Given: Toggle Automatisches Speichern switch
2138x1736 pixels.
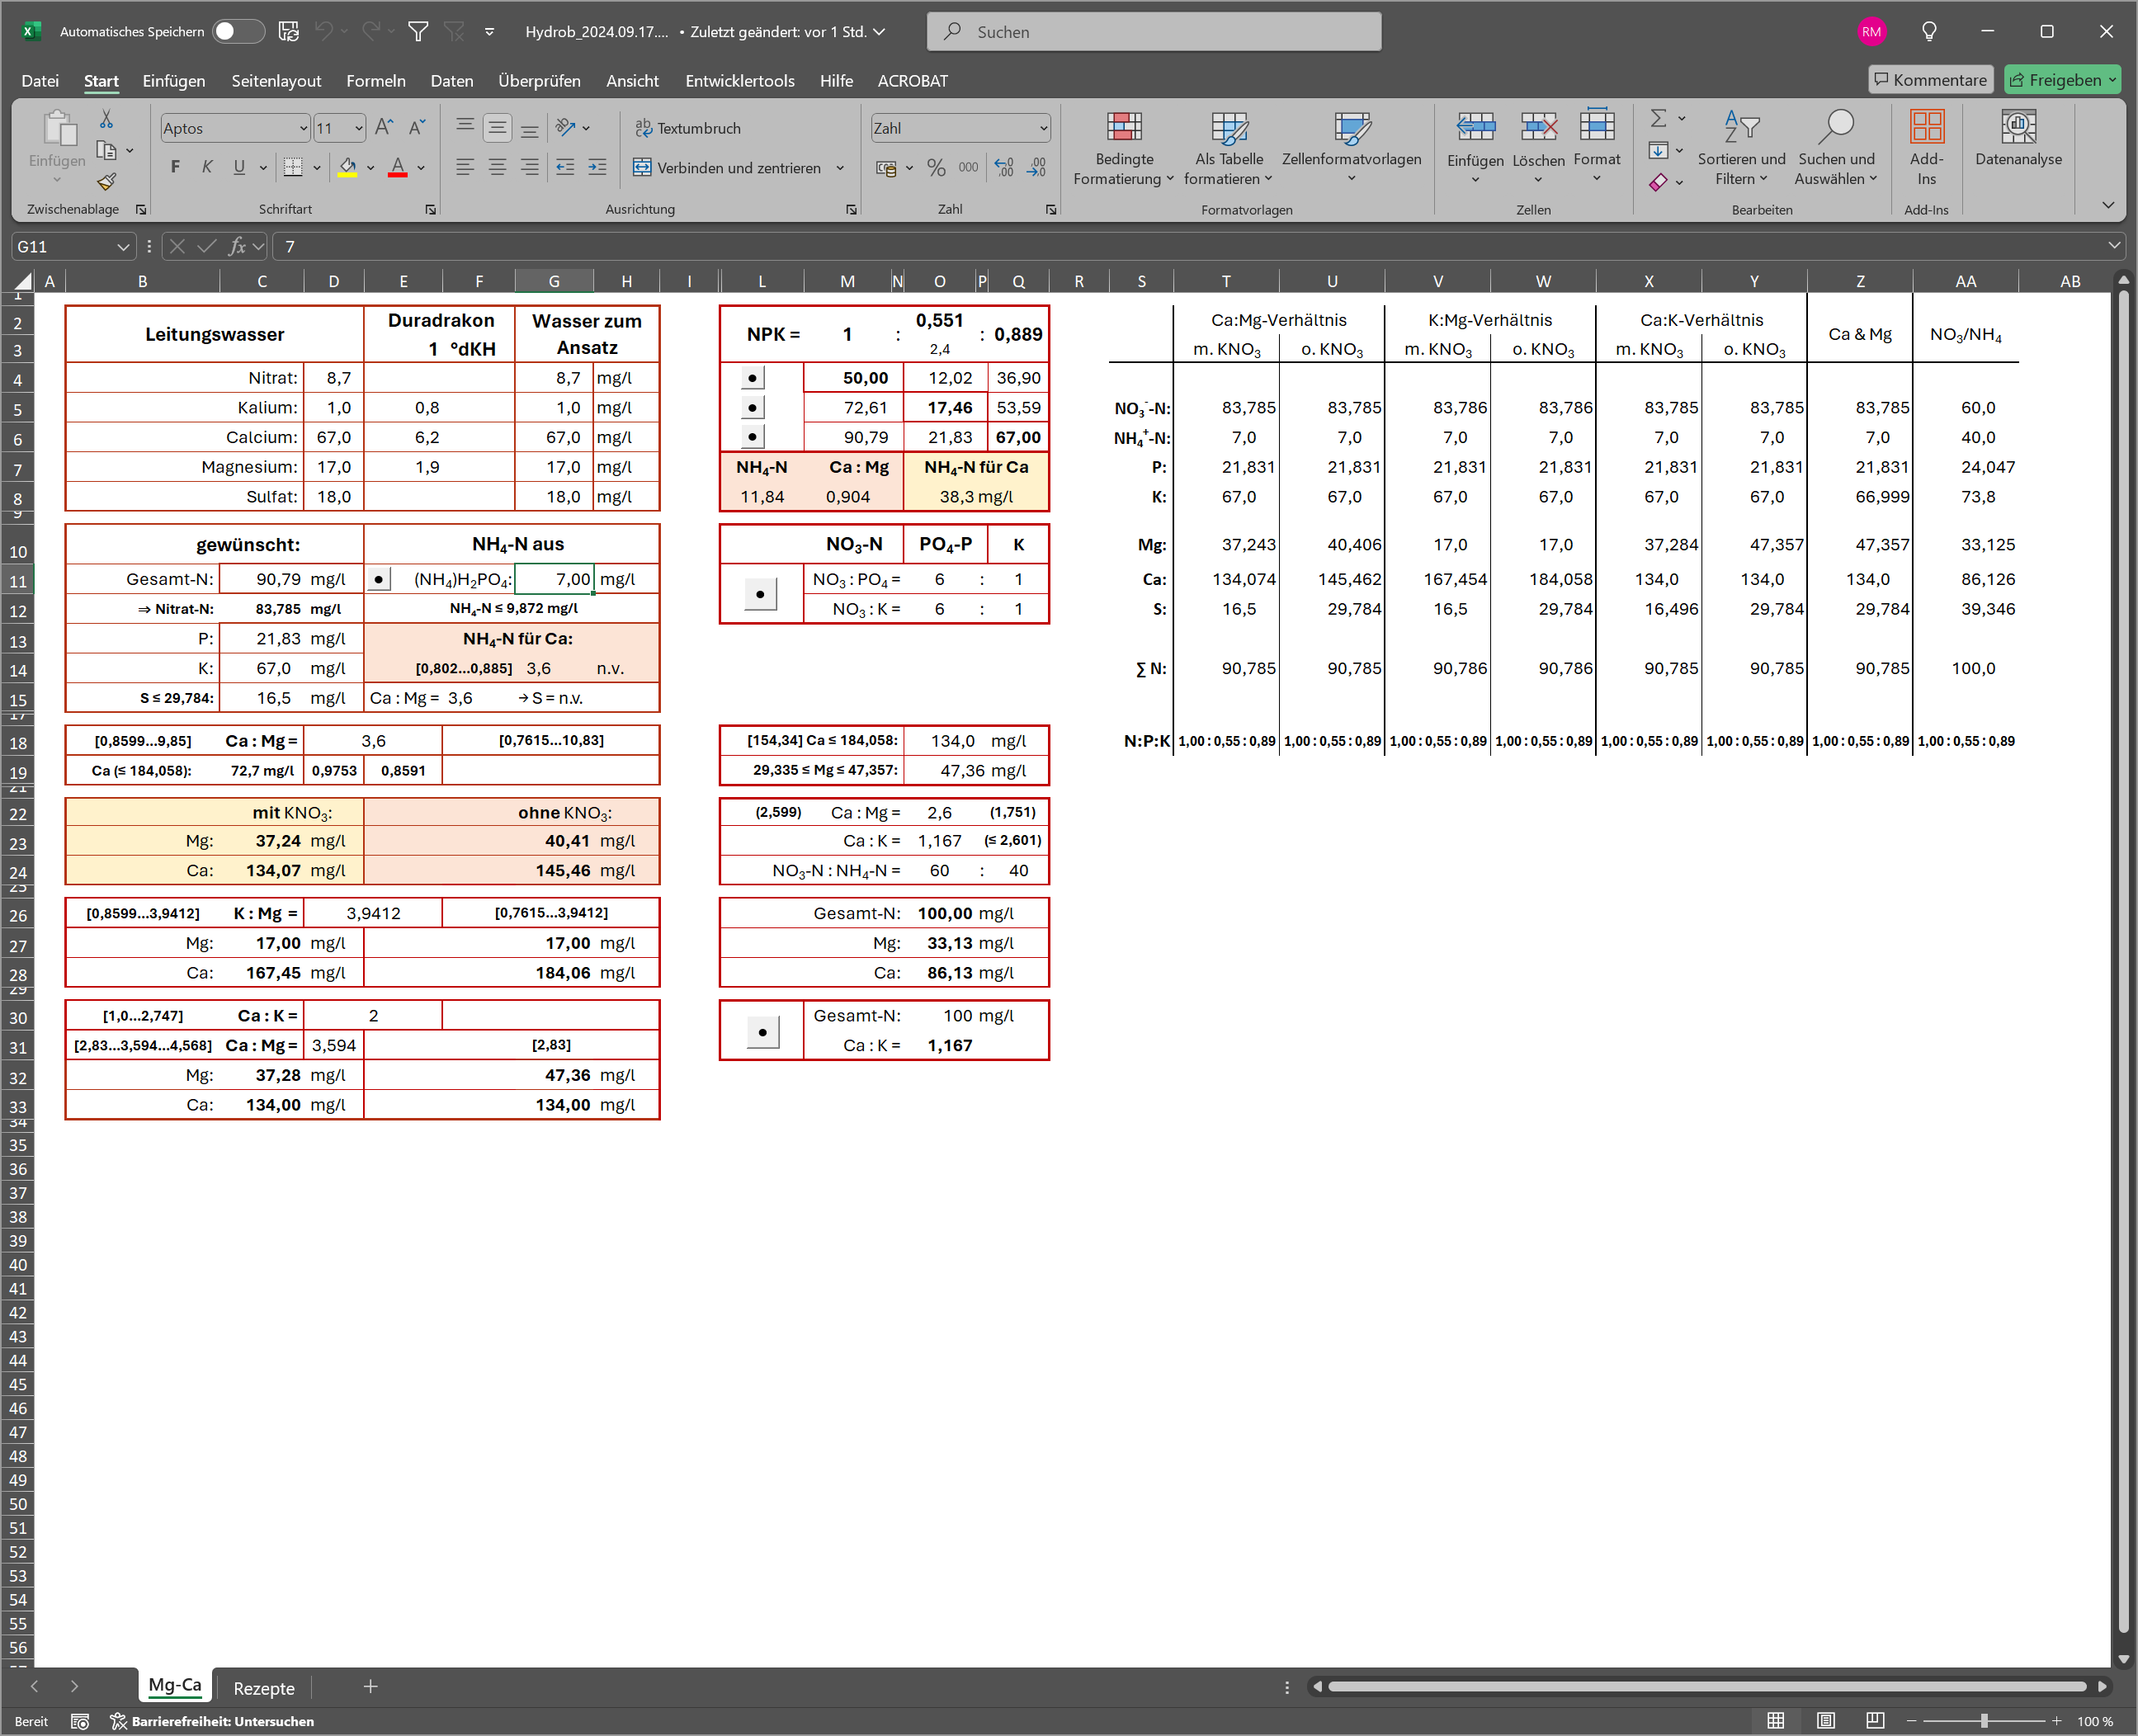Looking at the screenshot, I should pos(237,31).
